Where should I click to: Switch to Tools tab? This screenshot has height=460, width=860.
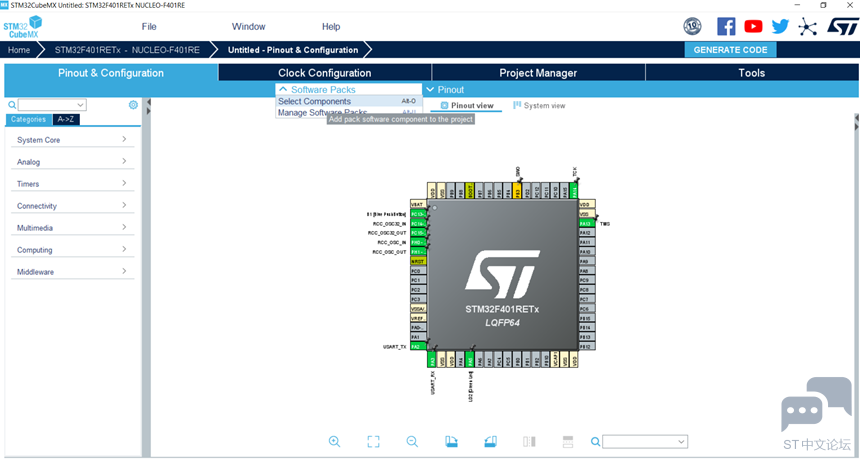pos(751,73)
